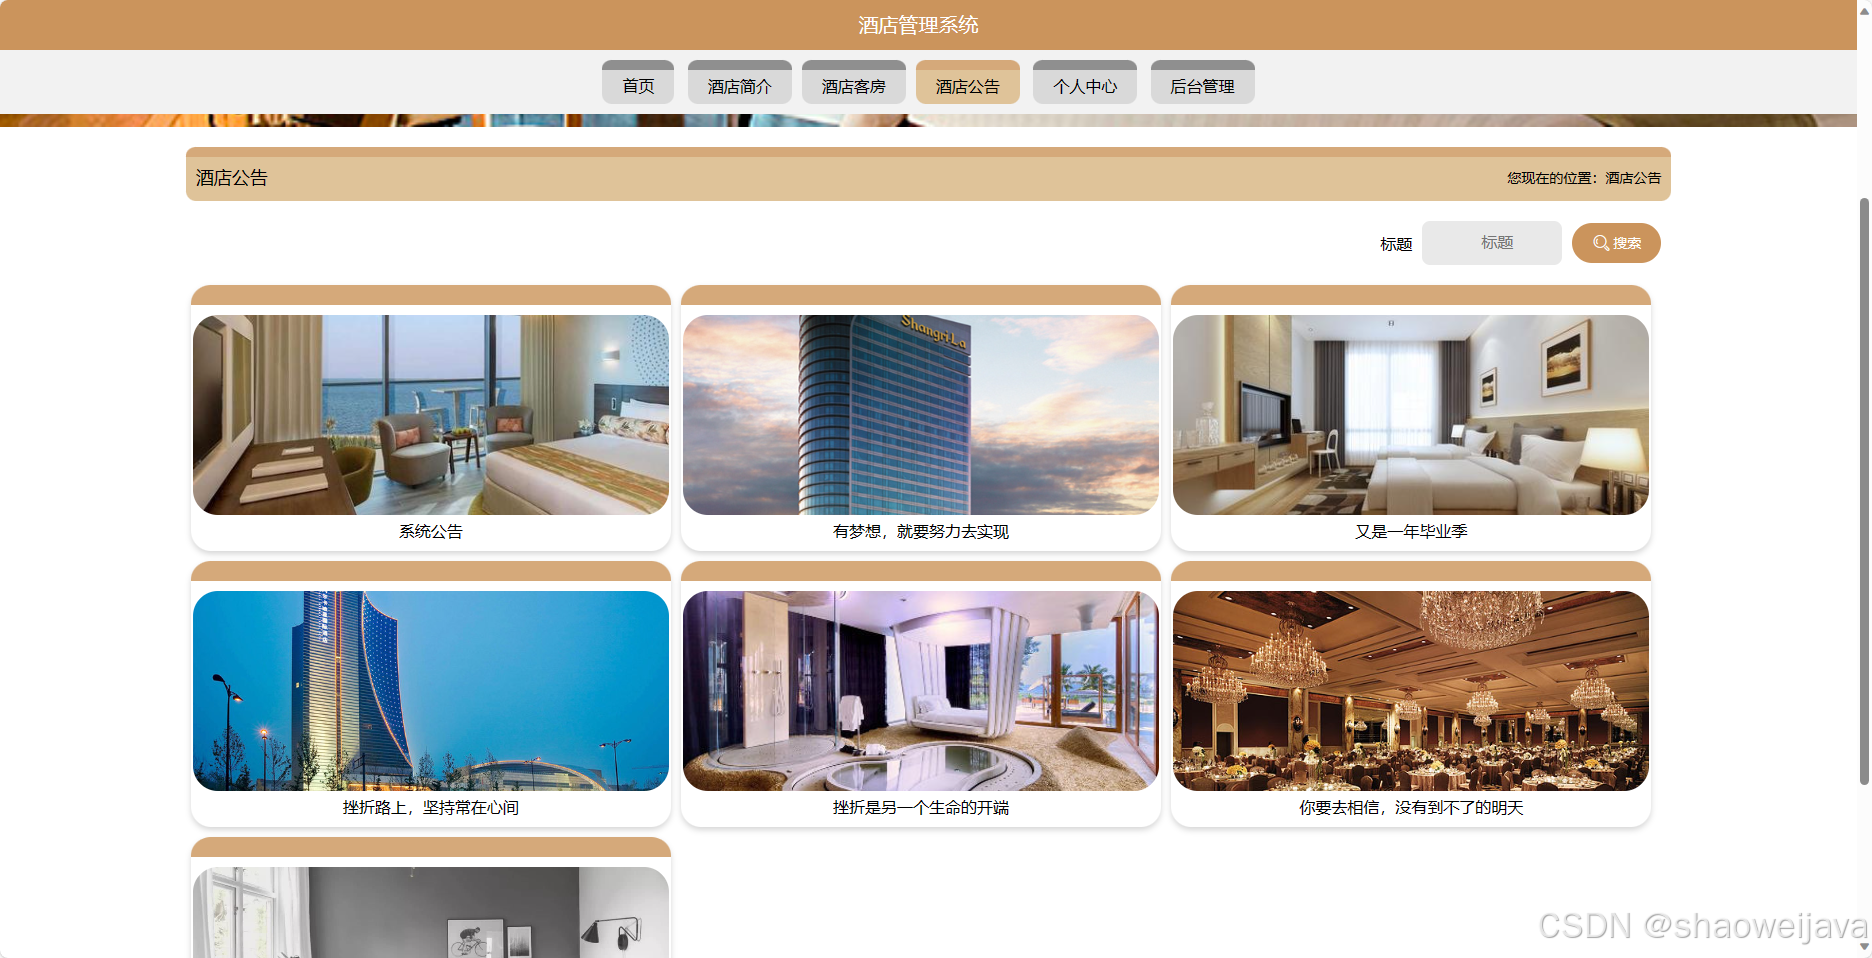Open the 你要去相信，没有到不了的明天 title

(x=1411, y=808)
